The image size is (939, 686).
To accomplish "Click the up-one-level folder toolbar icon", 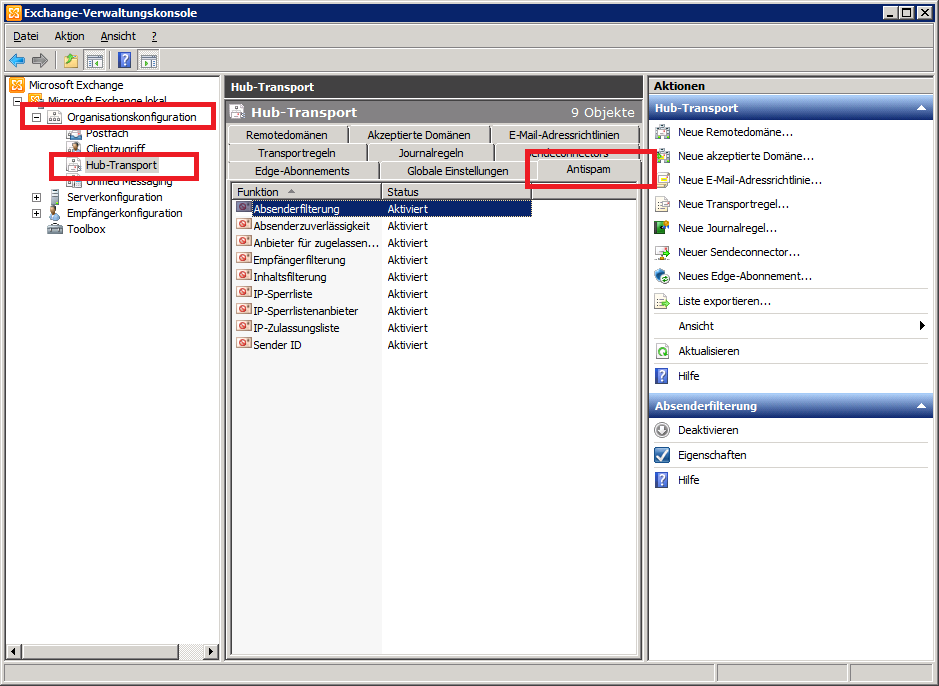I will click(x=71, y=61).
